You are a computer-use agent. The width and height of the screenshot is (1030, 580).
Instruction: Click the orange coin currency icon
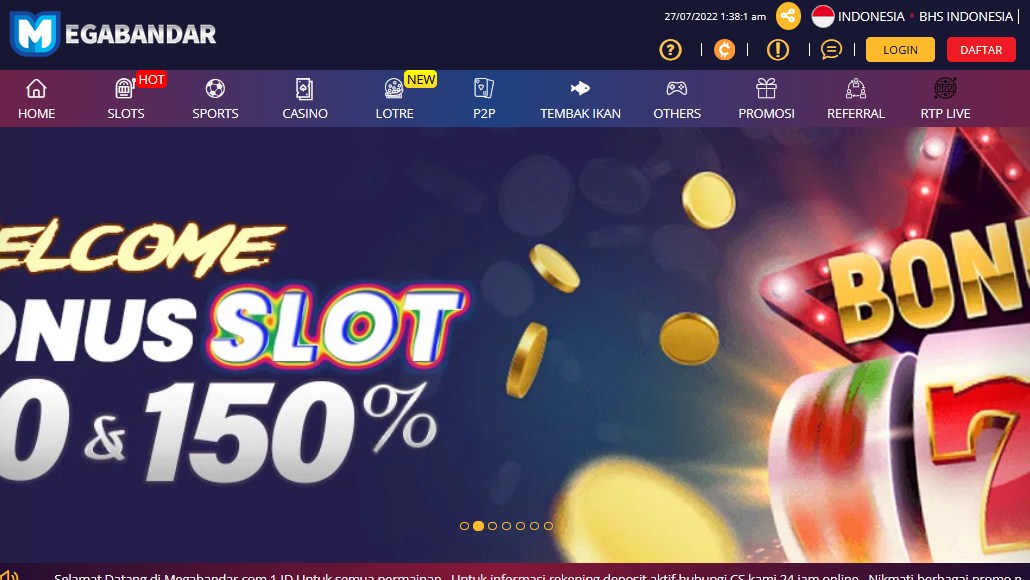click(x=724, y=50)
